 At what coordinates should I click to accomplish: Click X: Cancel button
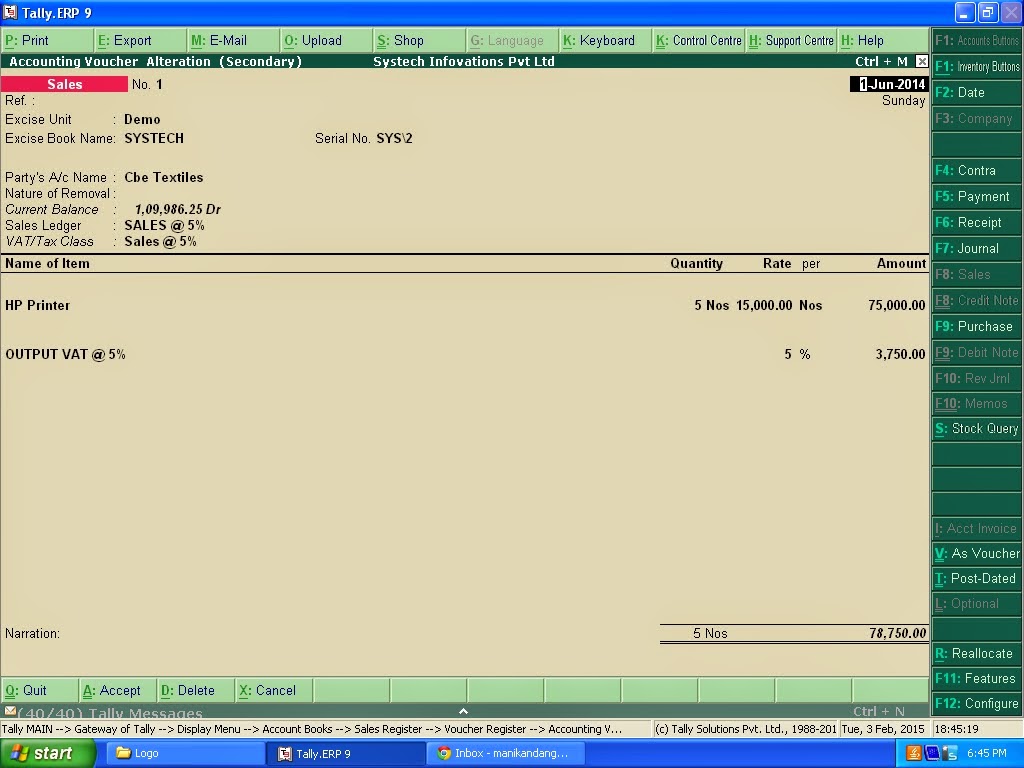(x=272, y=690)
